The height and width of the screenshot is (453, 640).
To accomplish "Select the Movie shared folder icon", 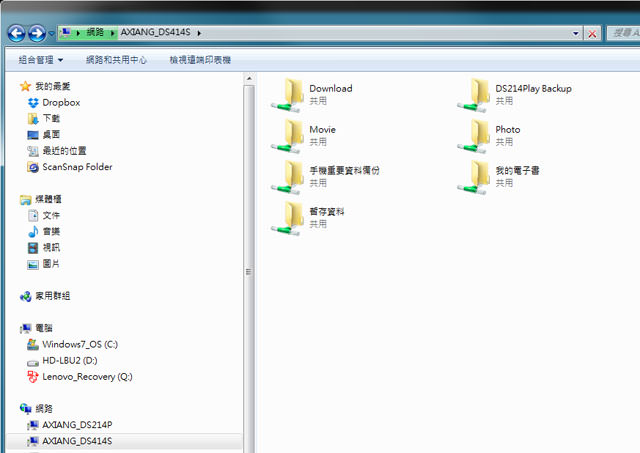I will coord(288,136).
